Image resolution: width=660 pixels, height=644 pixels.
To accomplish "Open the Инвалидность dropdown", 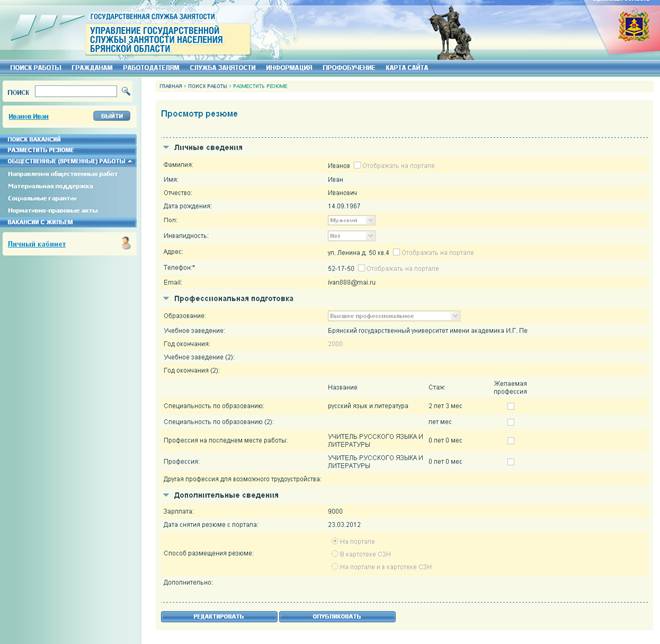I will 351,236.
